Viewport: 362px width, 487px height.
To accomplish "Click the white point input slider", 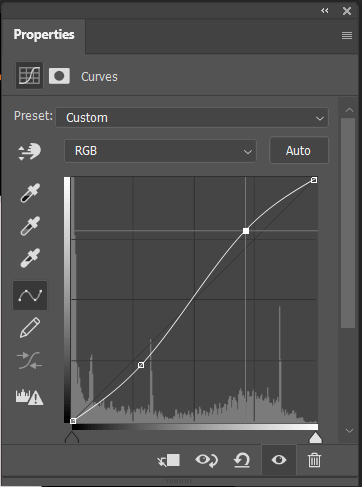I will coord(315,438).
